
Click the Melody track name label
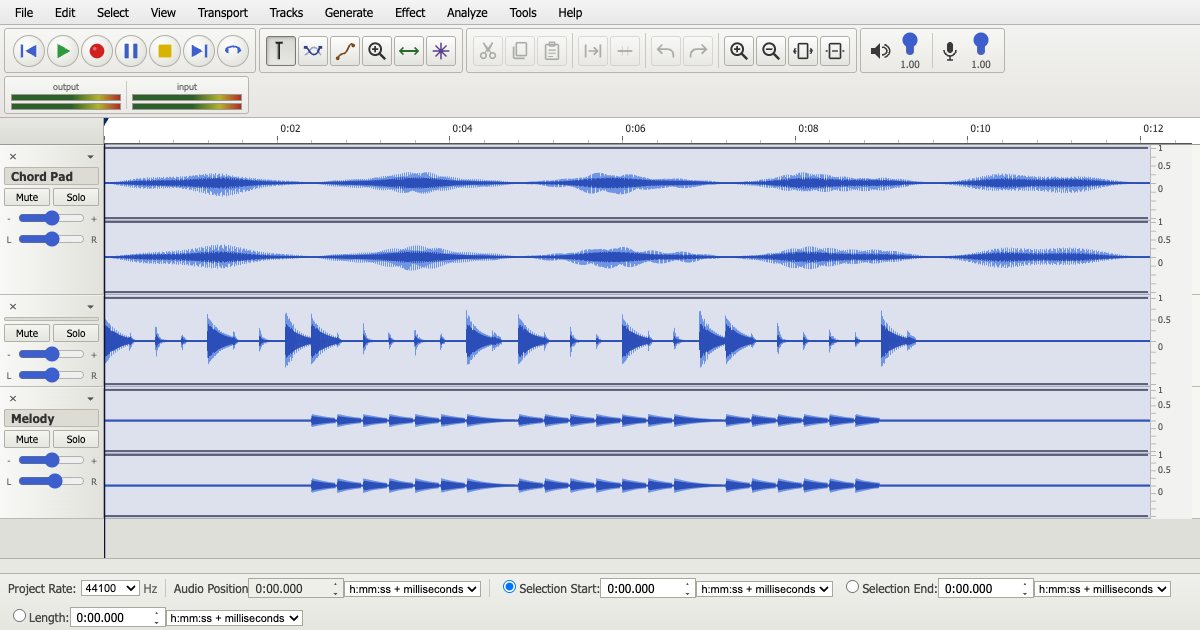(x=51, y=418)
